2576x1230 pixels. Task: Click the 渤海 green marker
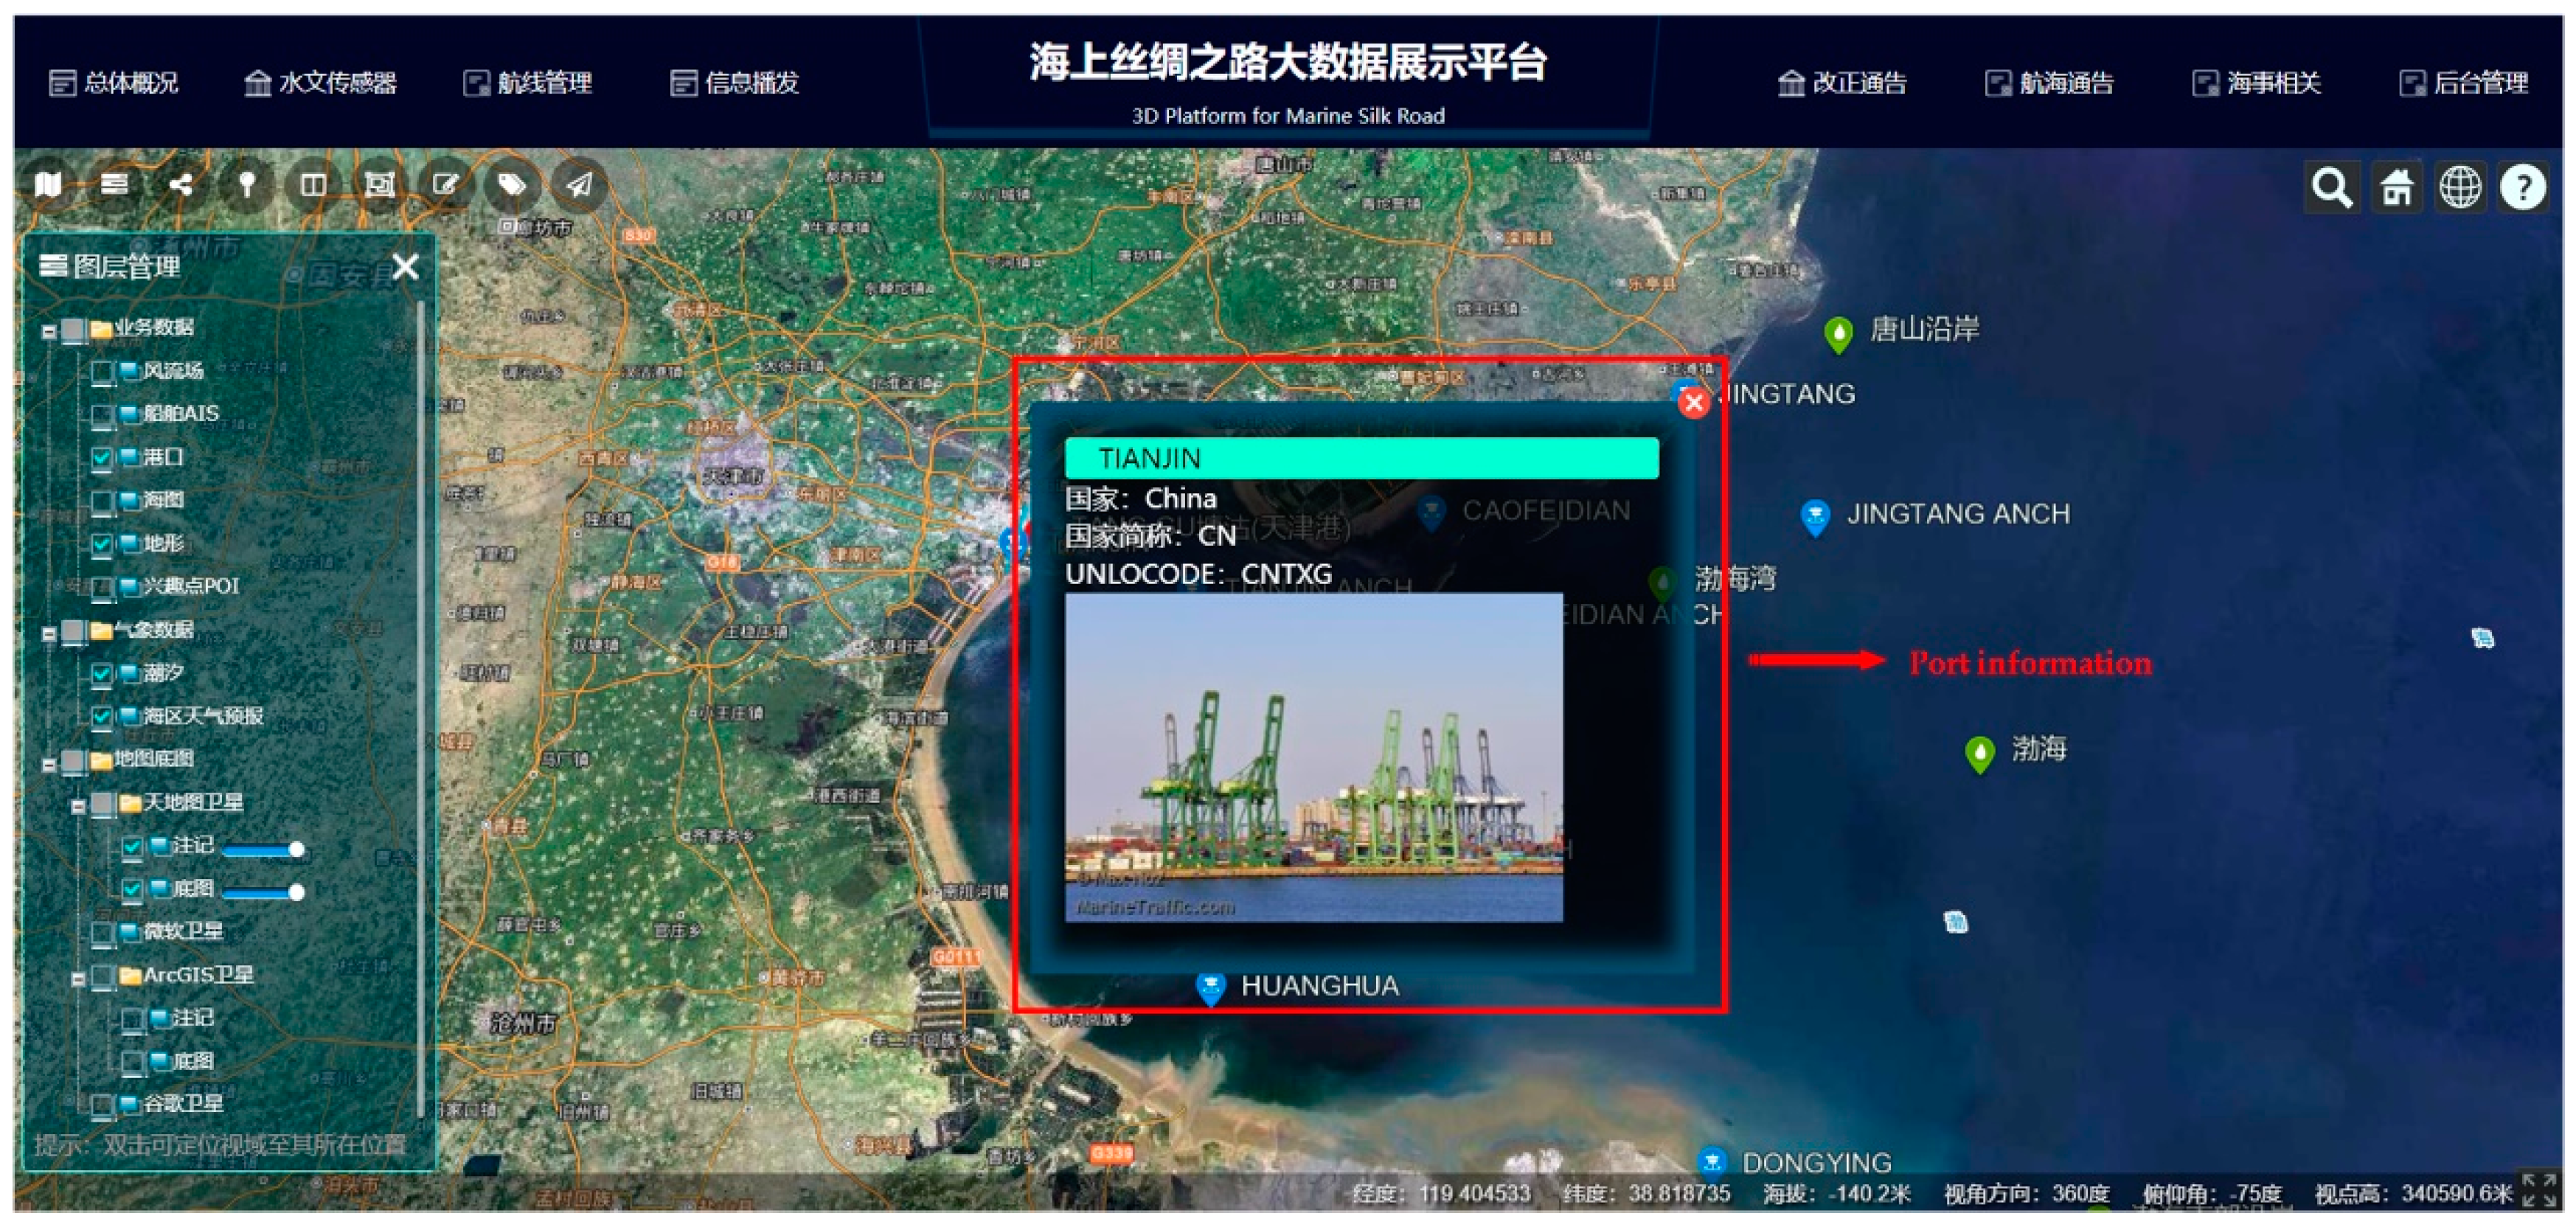[1980, 754]
